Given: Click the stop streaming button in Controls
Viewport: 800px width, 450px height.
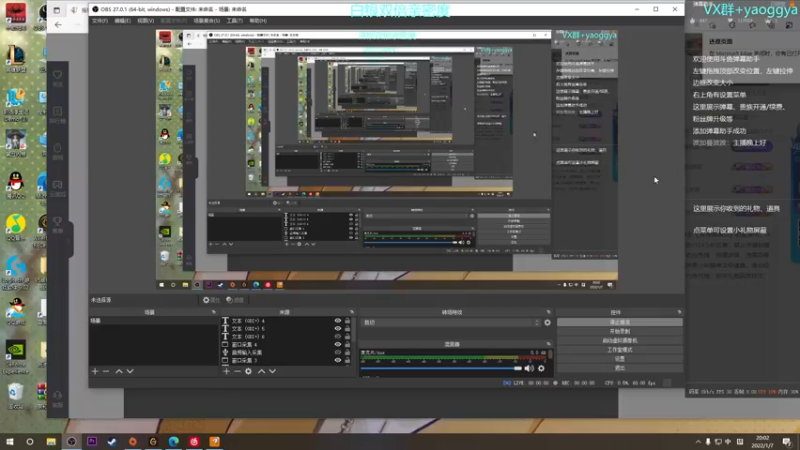Looking at the screenshot, I should [619, 322].
